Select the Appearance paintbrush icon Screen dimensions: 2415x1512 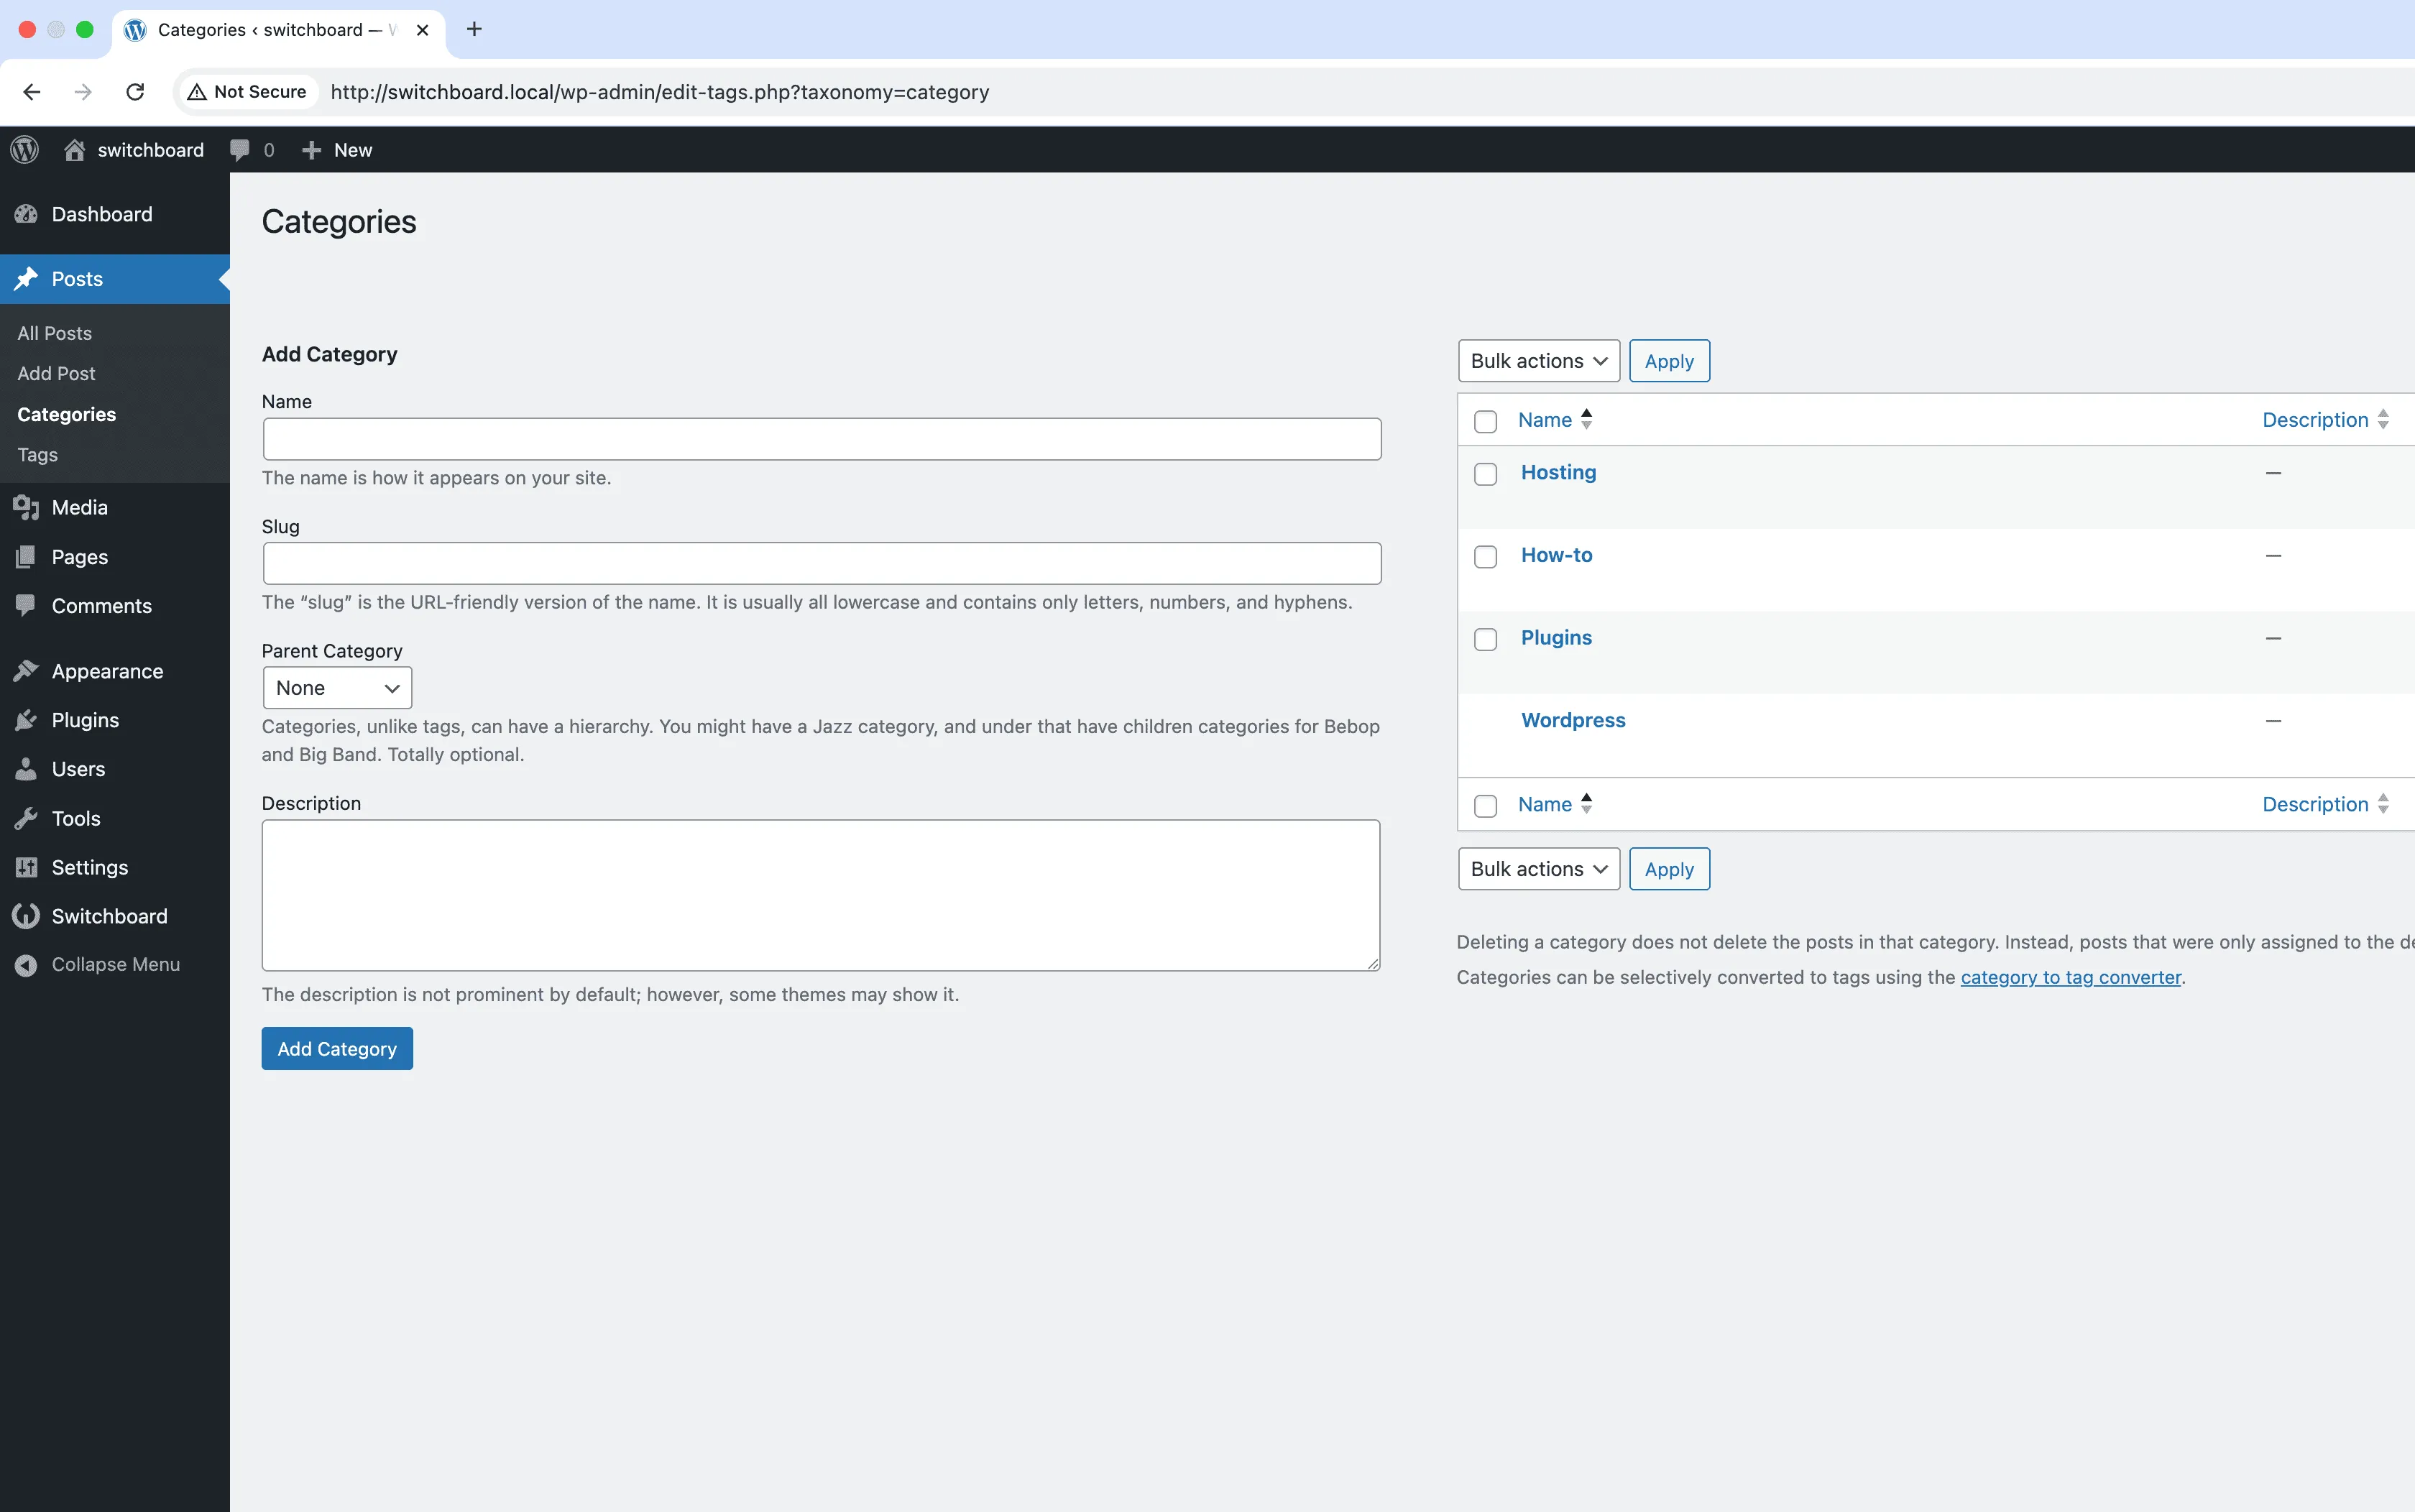point(27,670)
